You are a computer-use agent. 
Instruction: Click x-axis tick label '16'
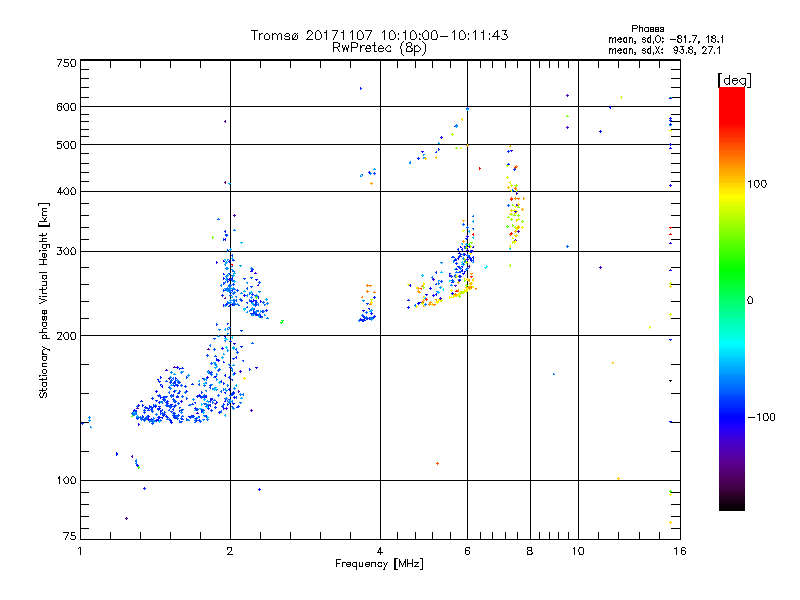pyautogui.click(x=680, y=551)
